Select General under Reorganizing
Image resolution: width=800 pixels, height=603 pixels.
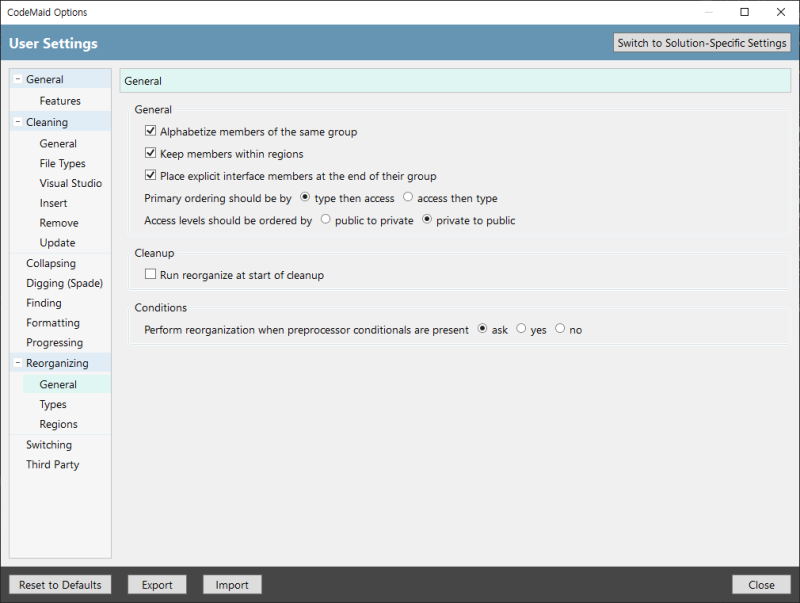click(58, 385)
